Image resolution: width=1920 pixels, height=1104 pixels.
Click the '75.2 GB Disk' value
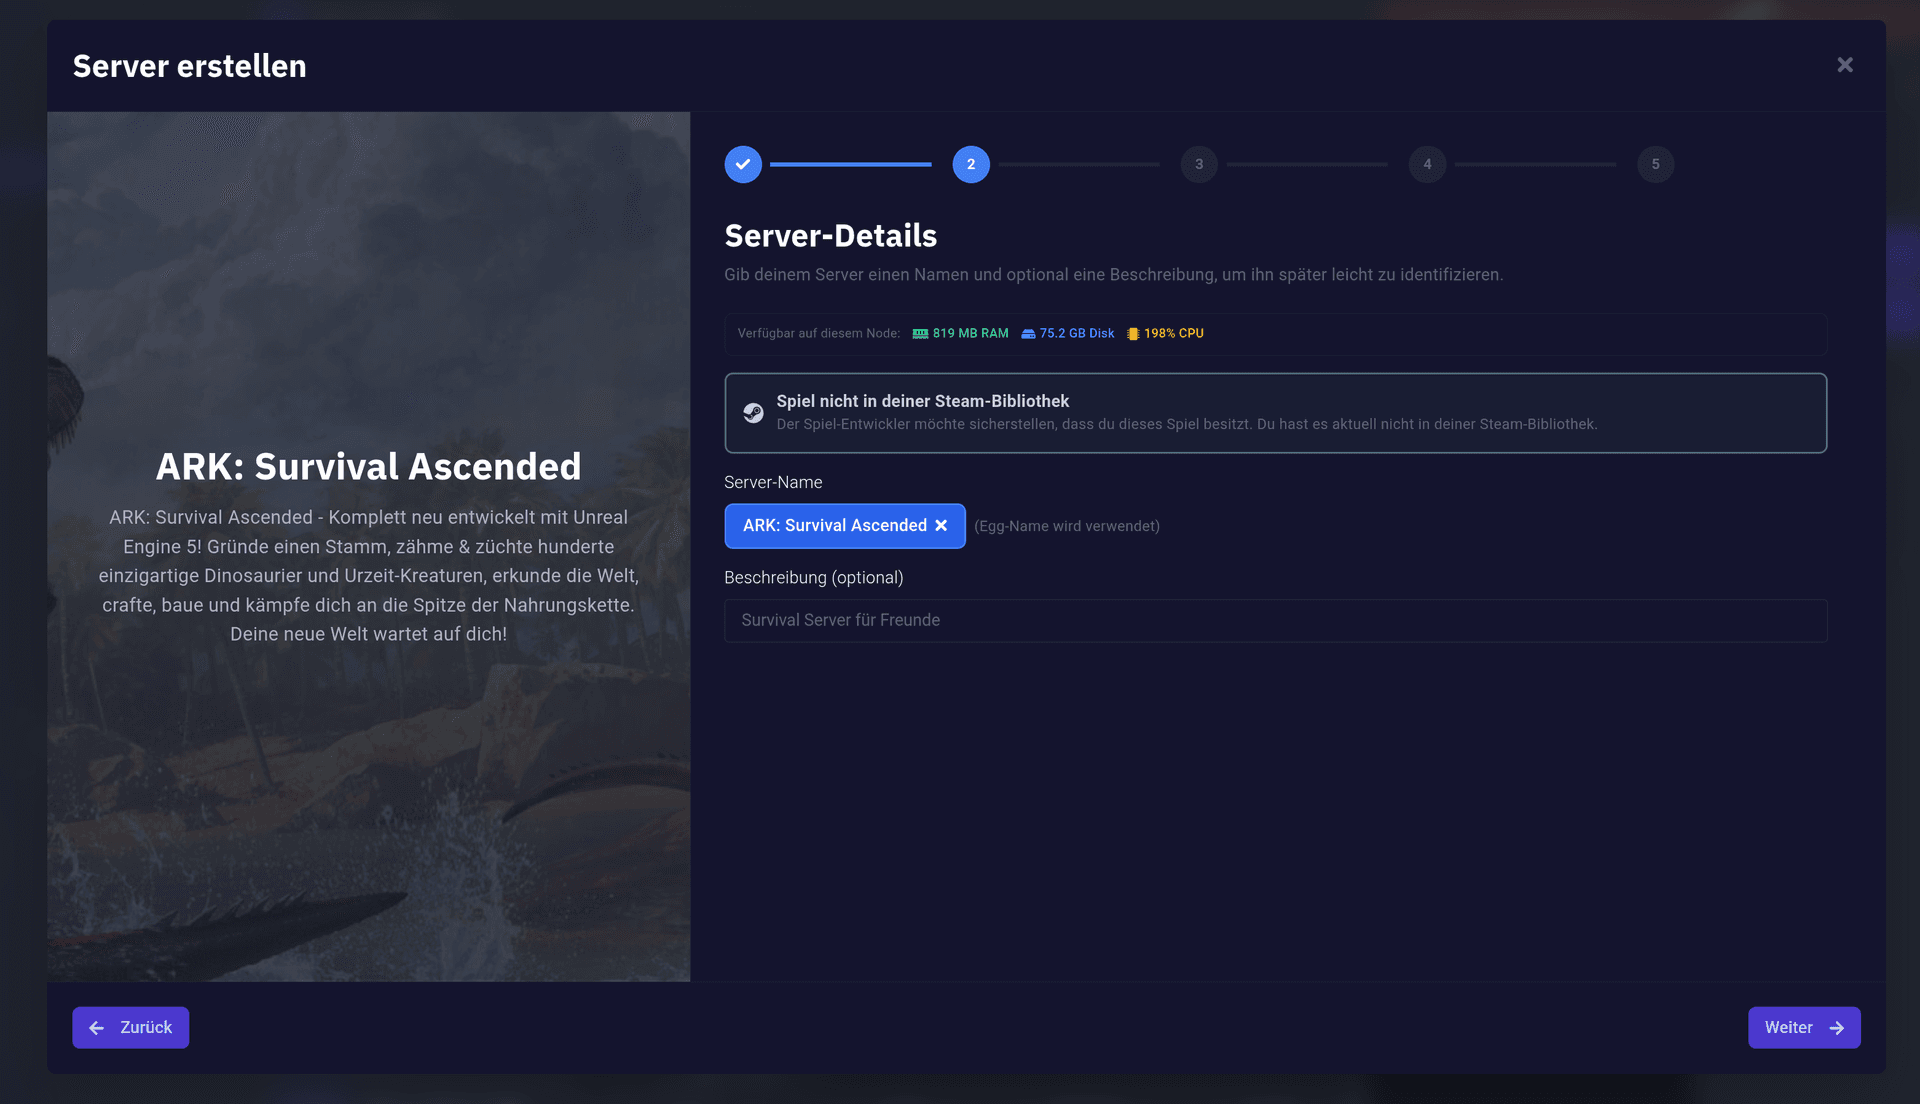pos(1077,334)
